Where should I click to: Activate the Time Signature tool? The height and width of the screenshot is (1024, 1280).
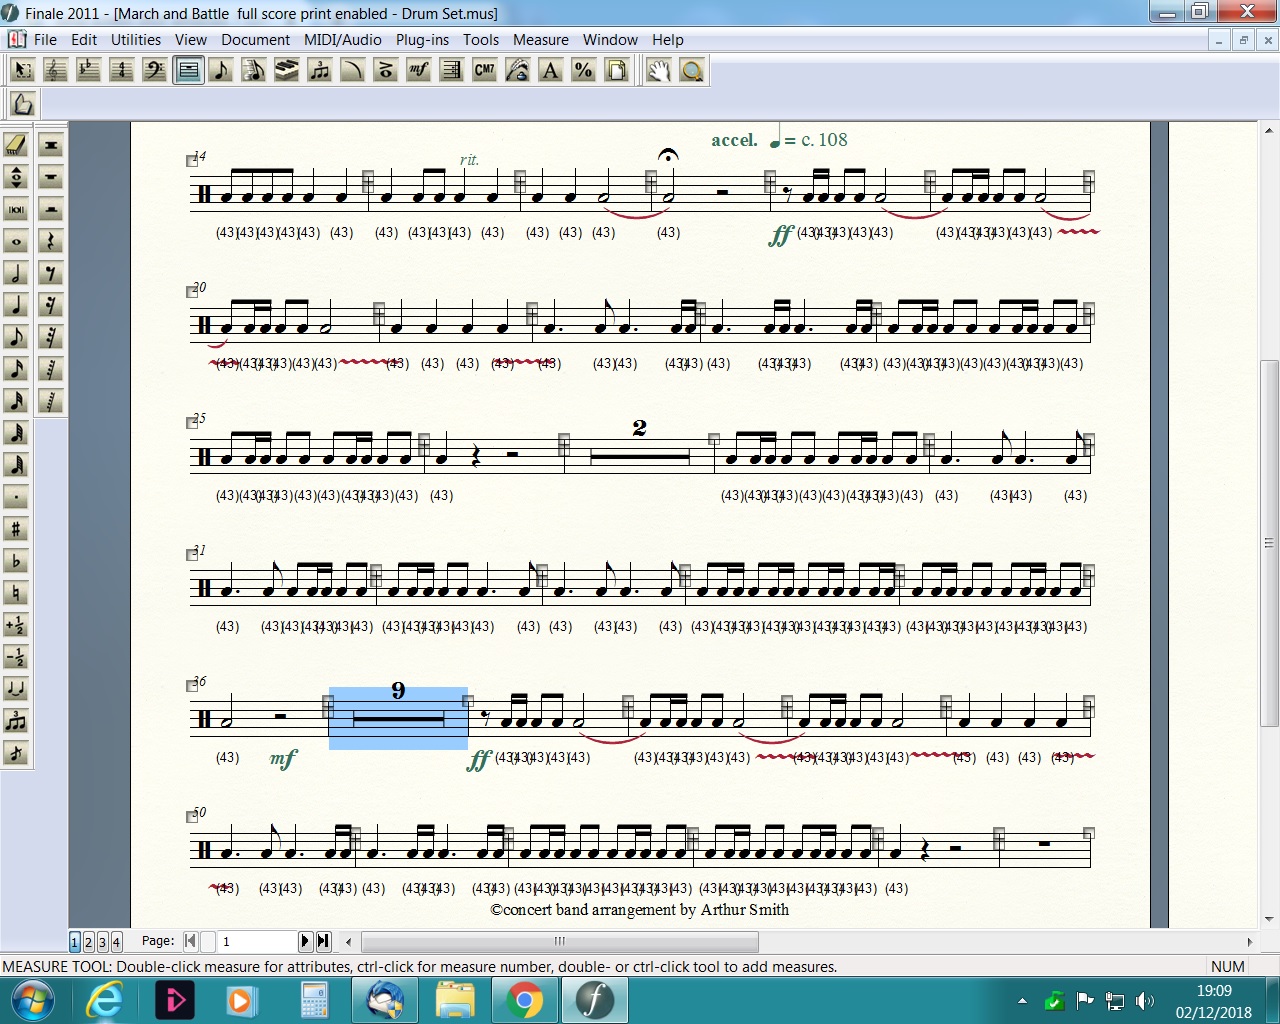[121, 70]
